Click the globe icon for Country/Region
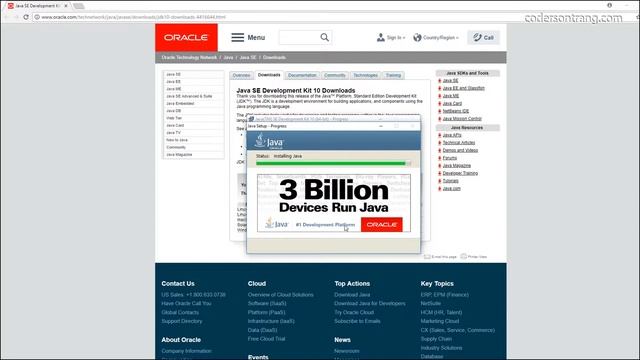Viewport: 640px width, 360px height. pos(417,38)
